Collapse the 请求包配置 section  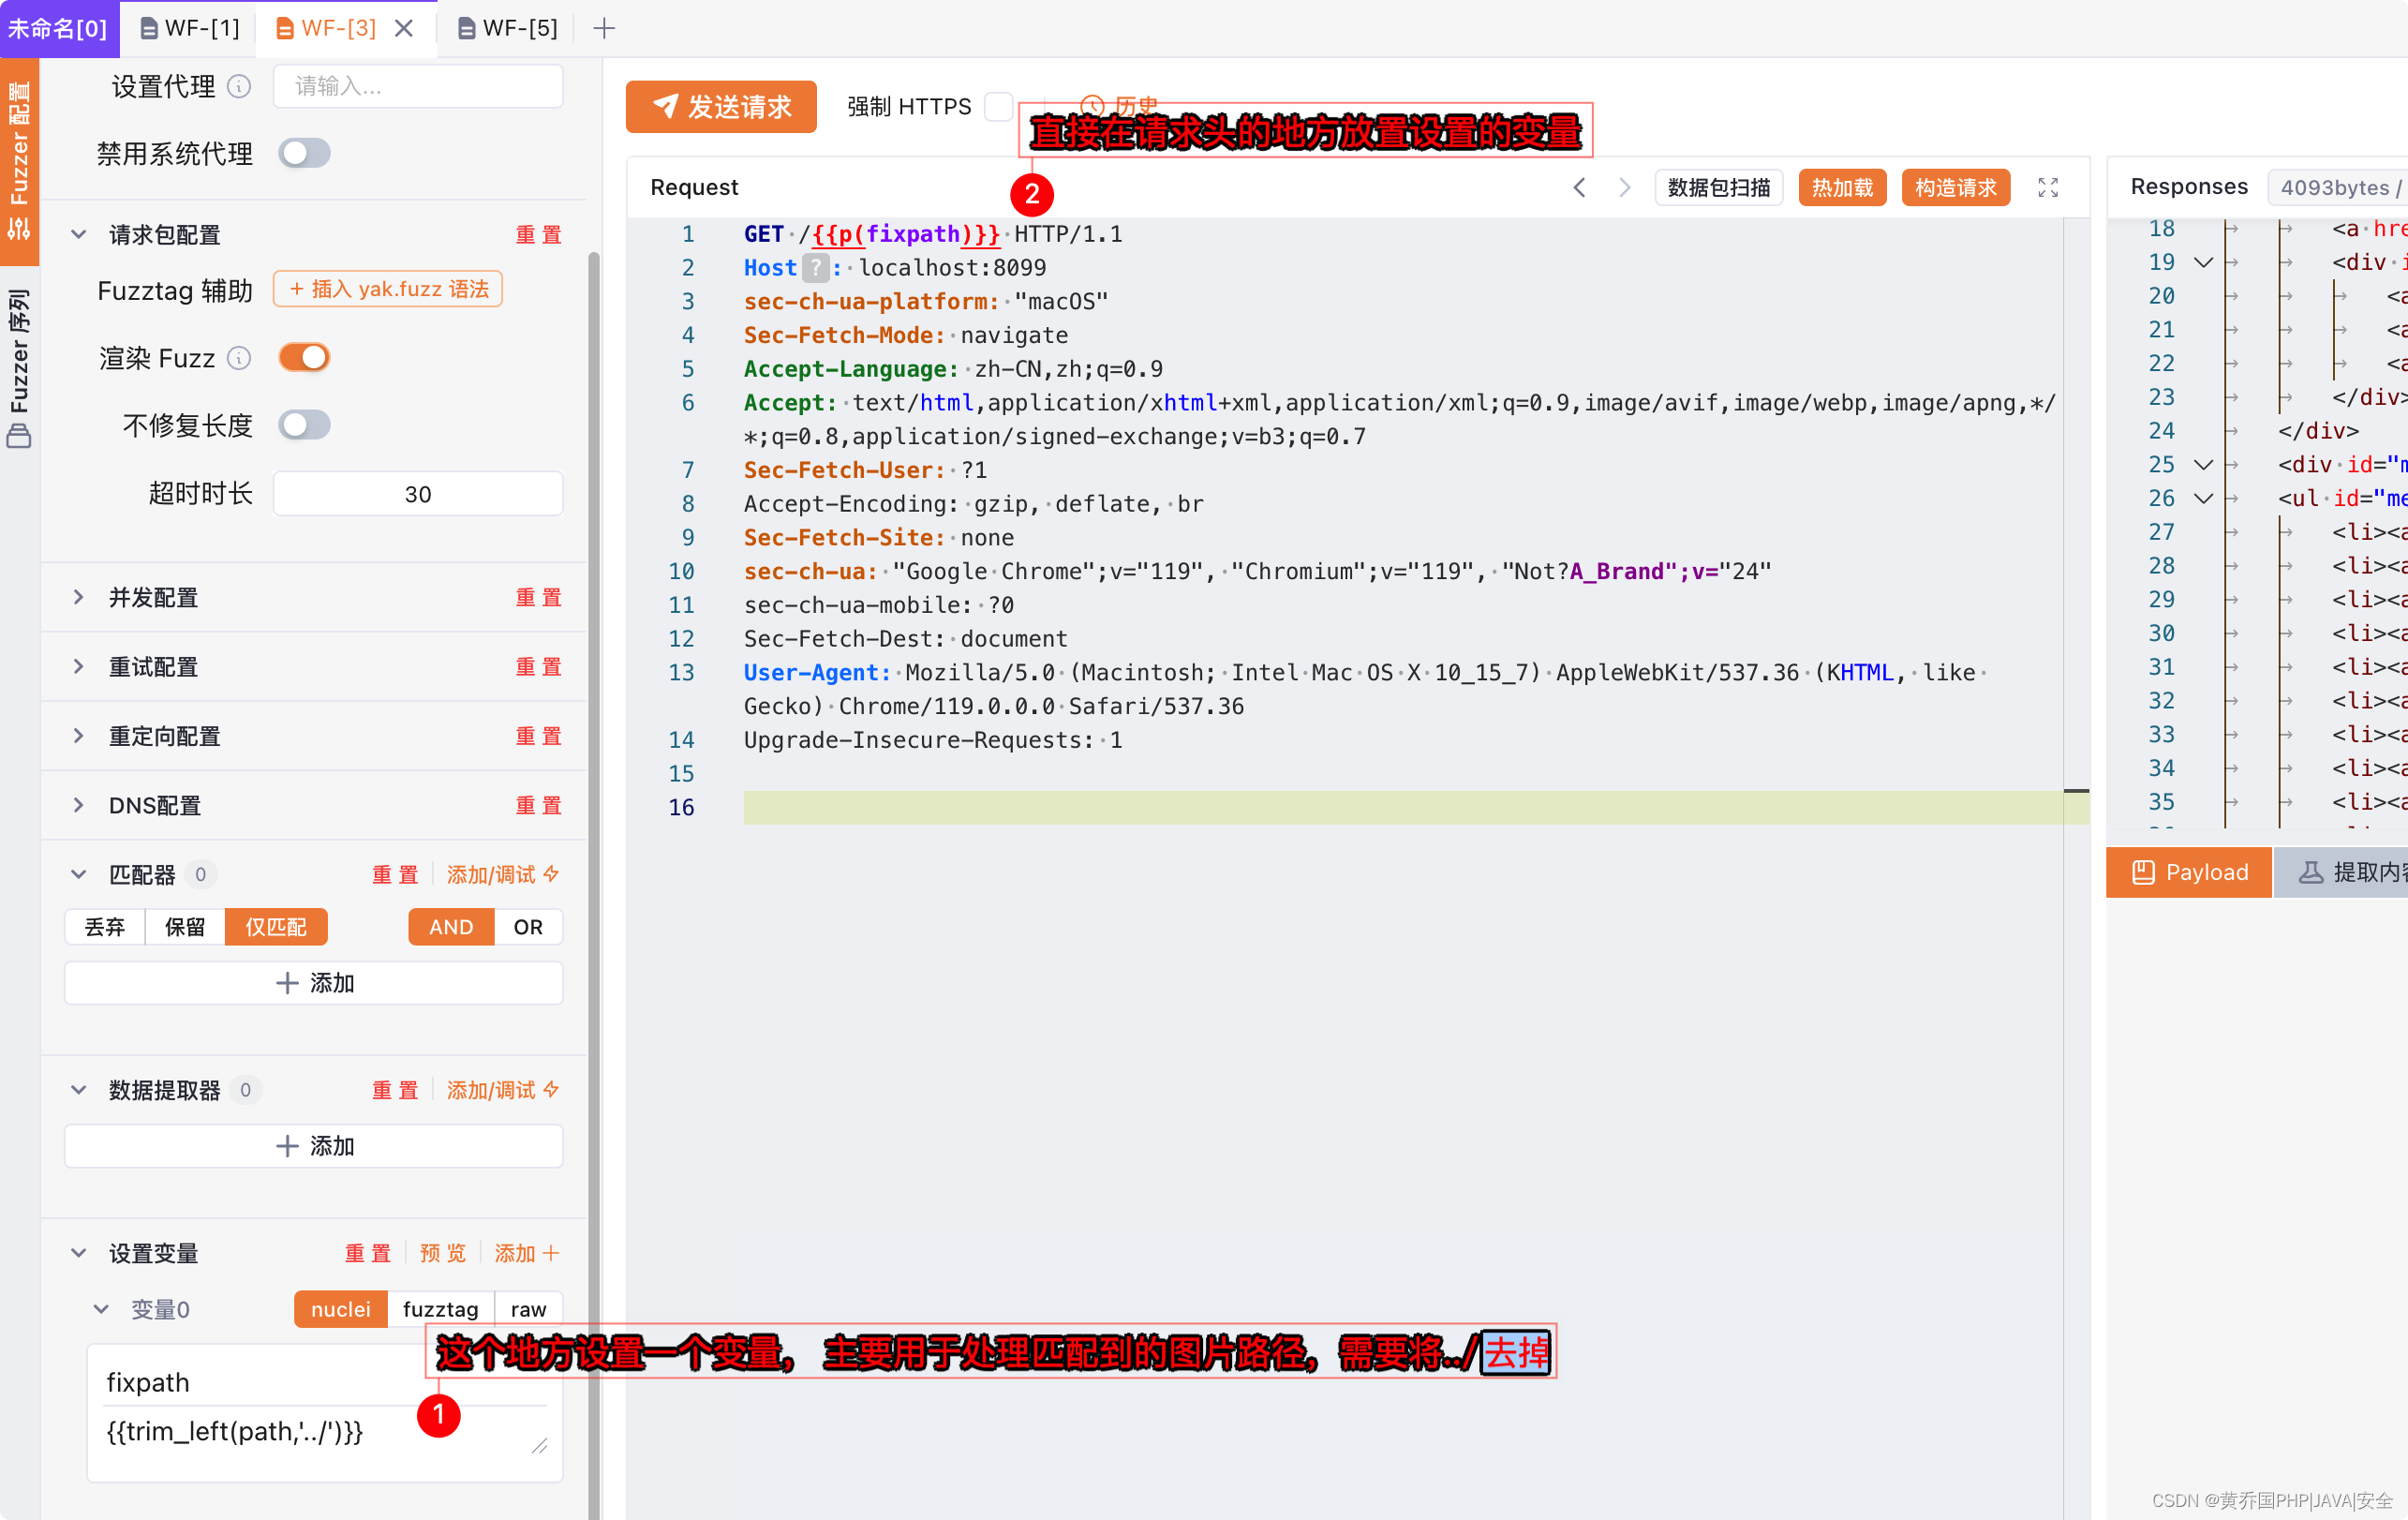pyautogui.click(x=78, y=235)
